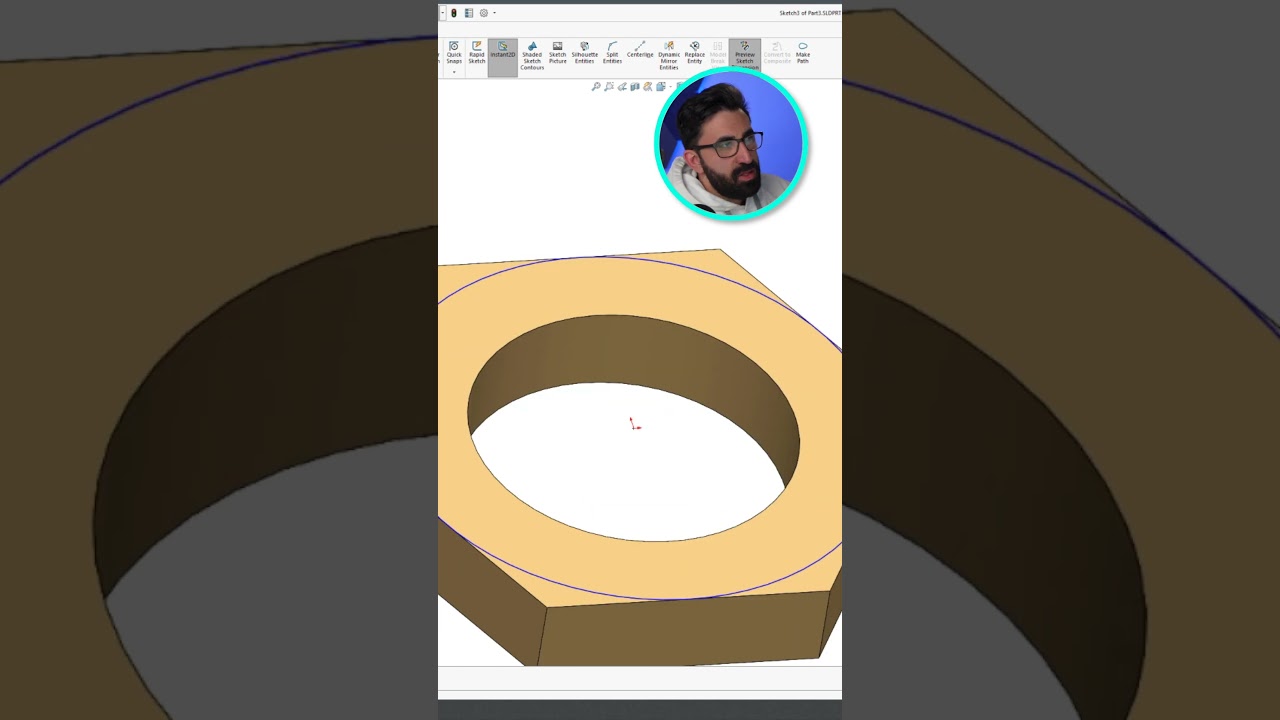Viewport: 1280px width, 720px height.
Task: Activate the Rapid Sketch tool
Action: [x=477, y=53]
